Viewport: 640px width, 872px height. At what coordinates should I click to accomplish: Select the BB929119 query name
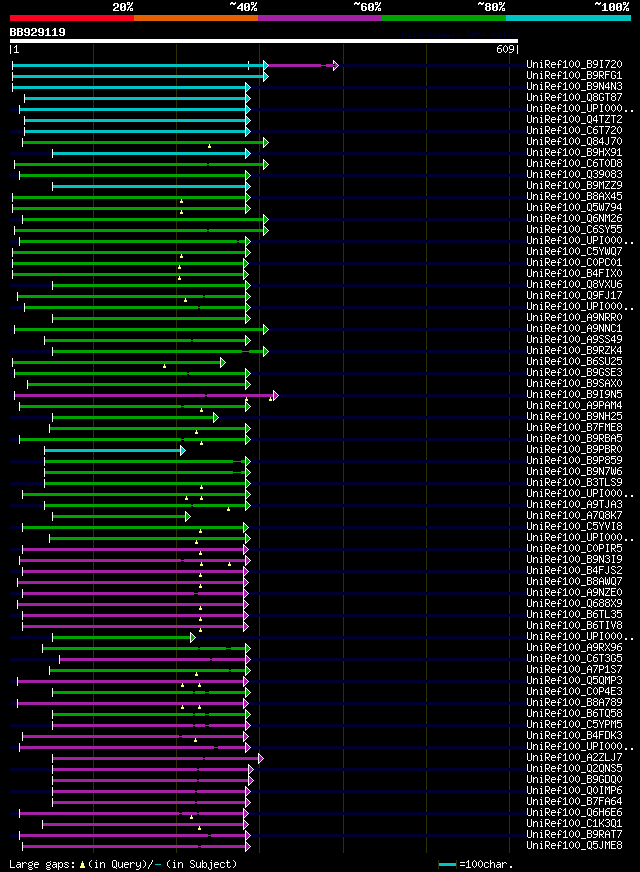[x=37, y=32]
